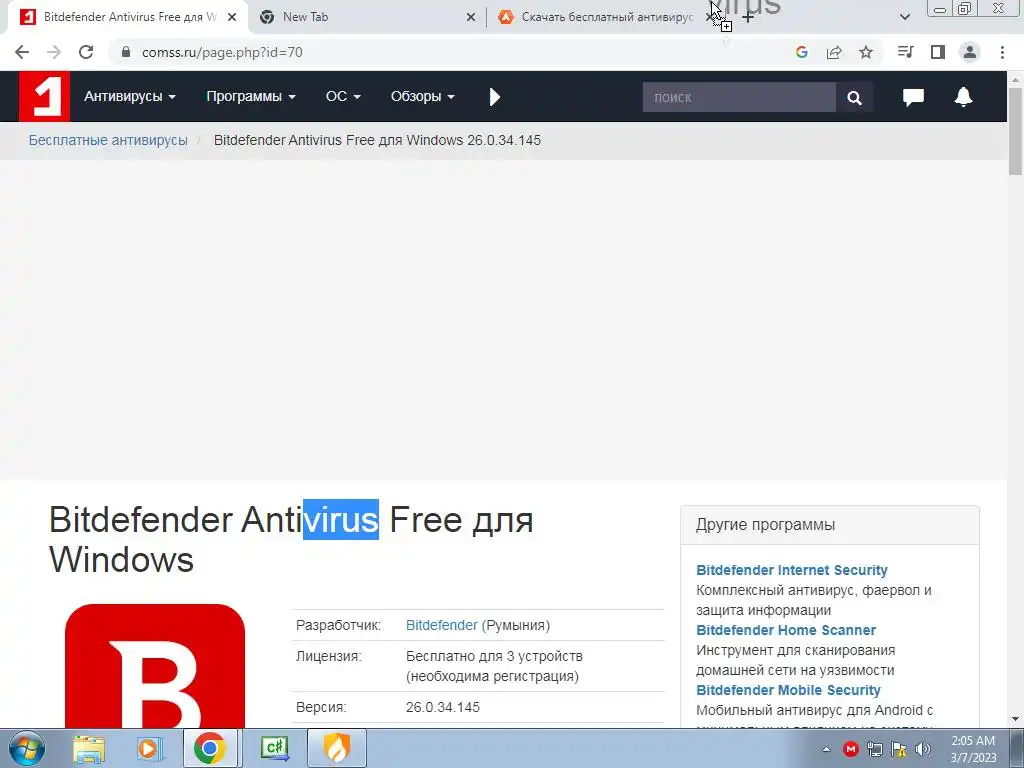Open the tab search chevron
The image size is (1024, 768).
tap(904, 17)
